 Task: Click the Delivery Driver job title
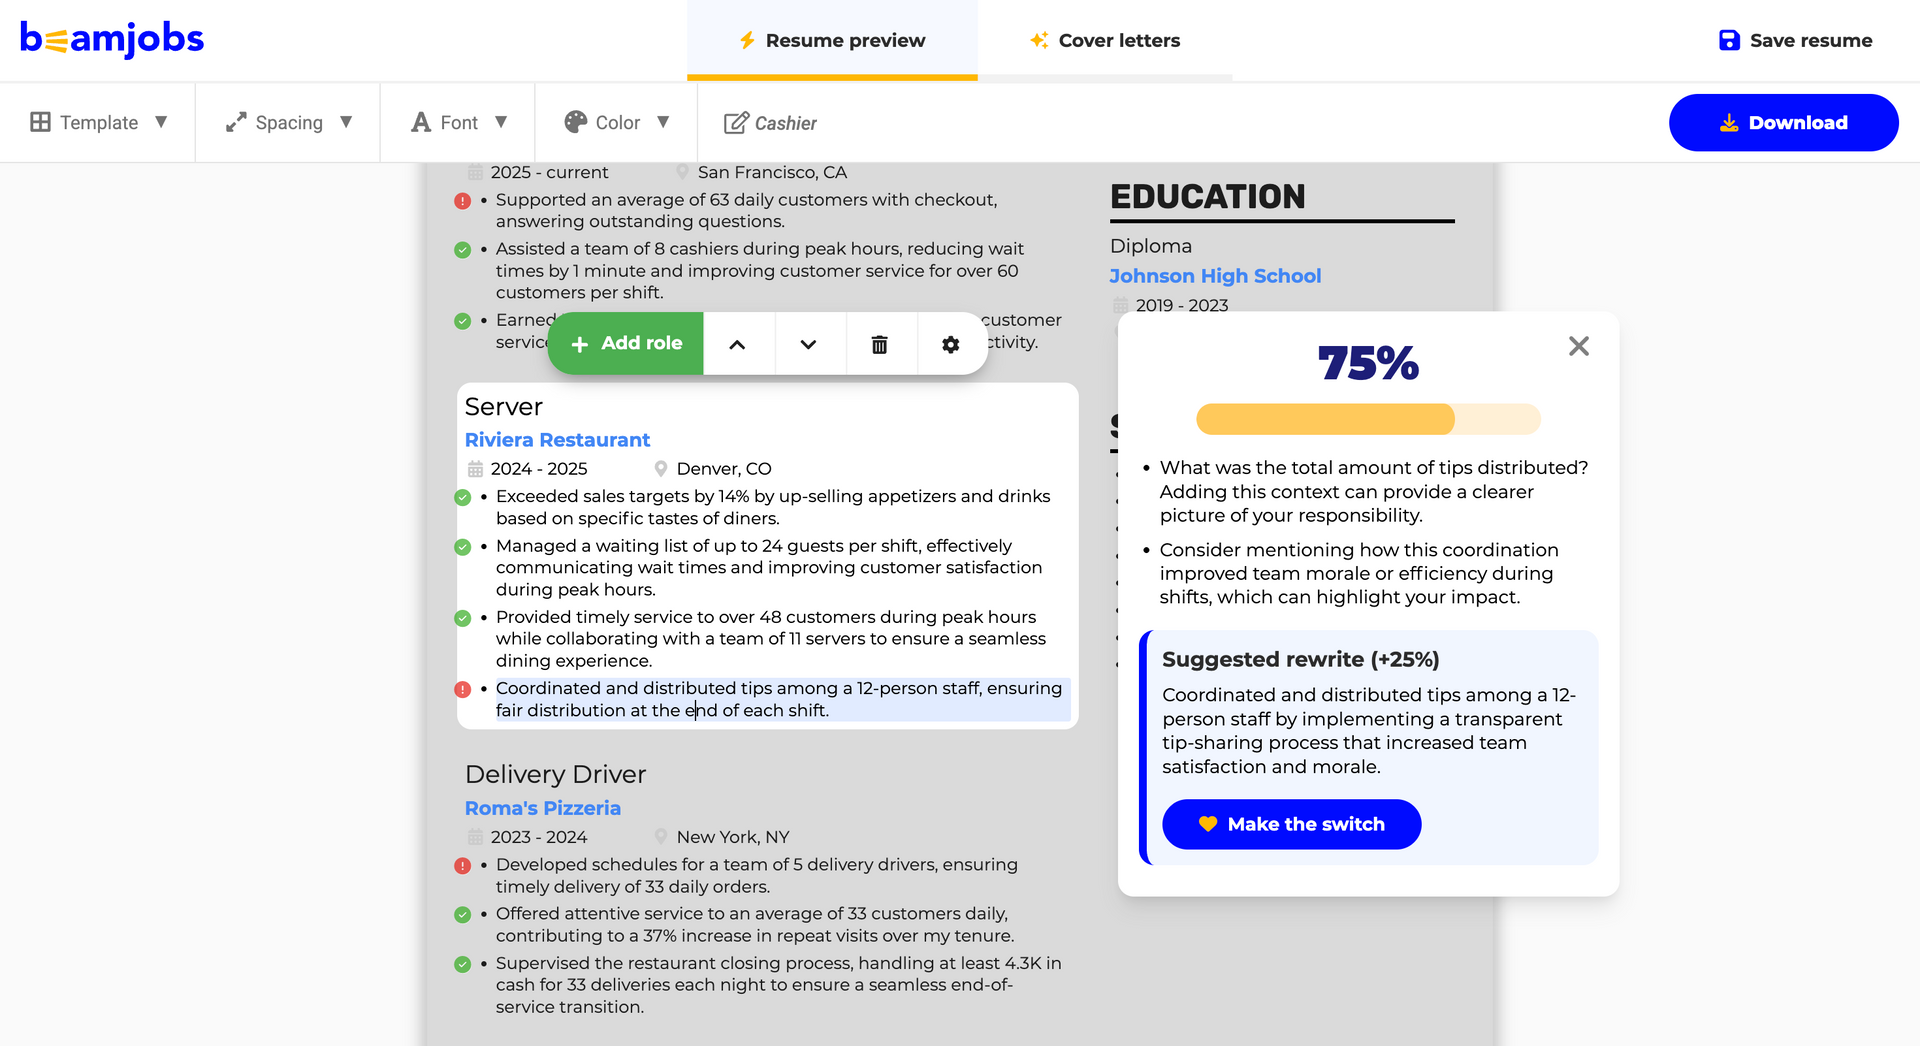pyautogui.click(x=556, y=775)
